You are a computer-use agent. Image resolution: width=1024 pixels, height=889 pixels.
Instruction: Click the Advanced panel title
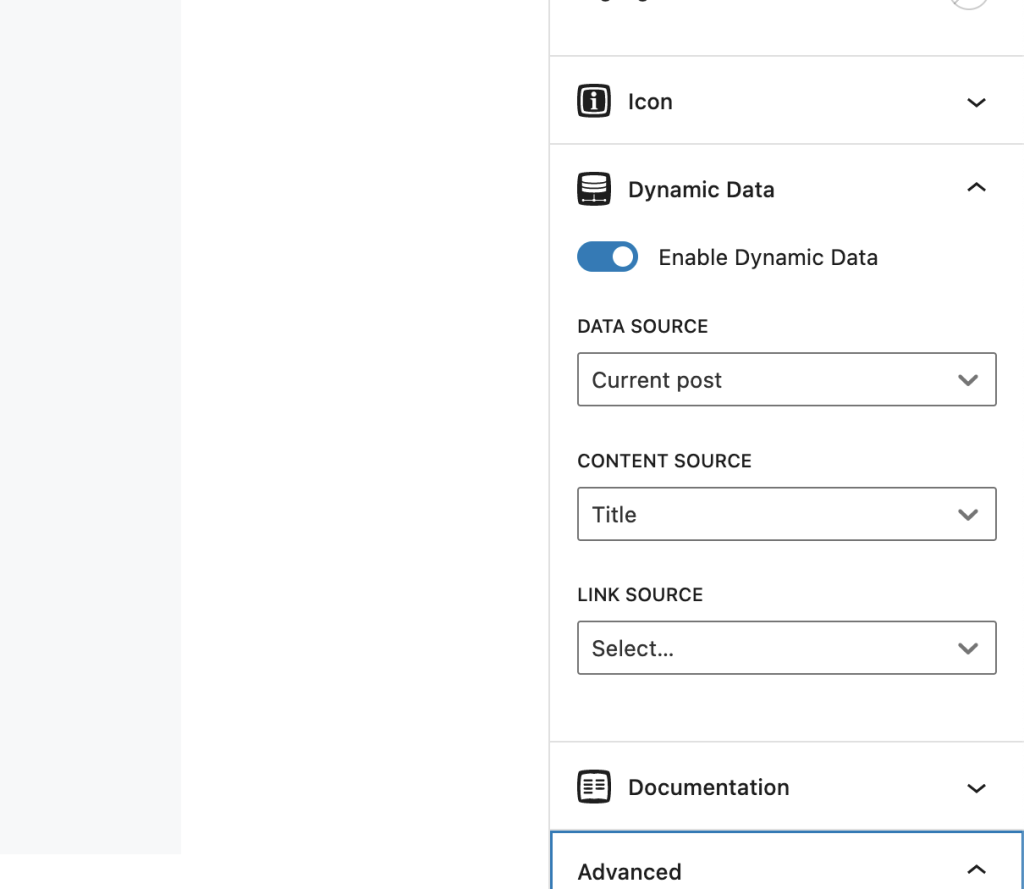tap(629, 872)
